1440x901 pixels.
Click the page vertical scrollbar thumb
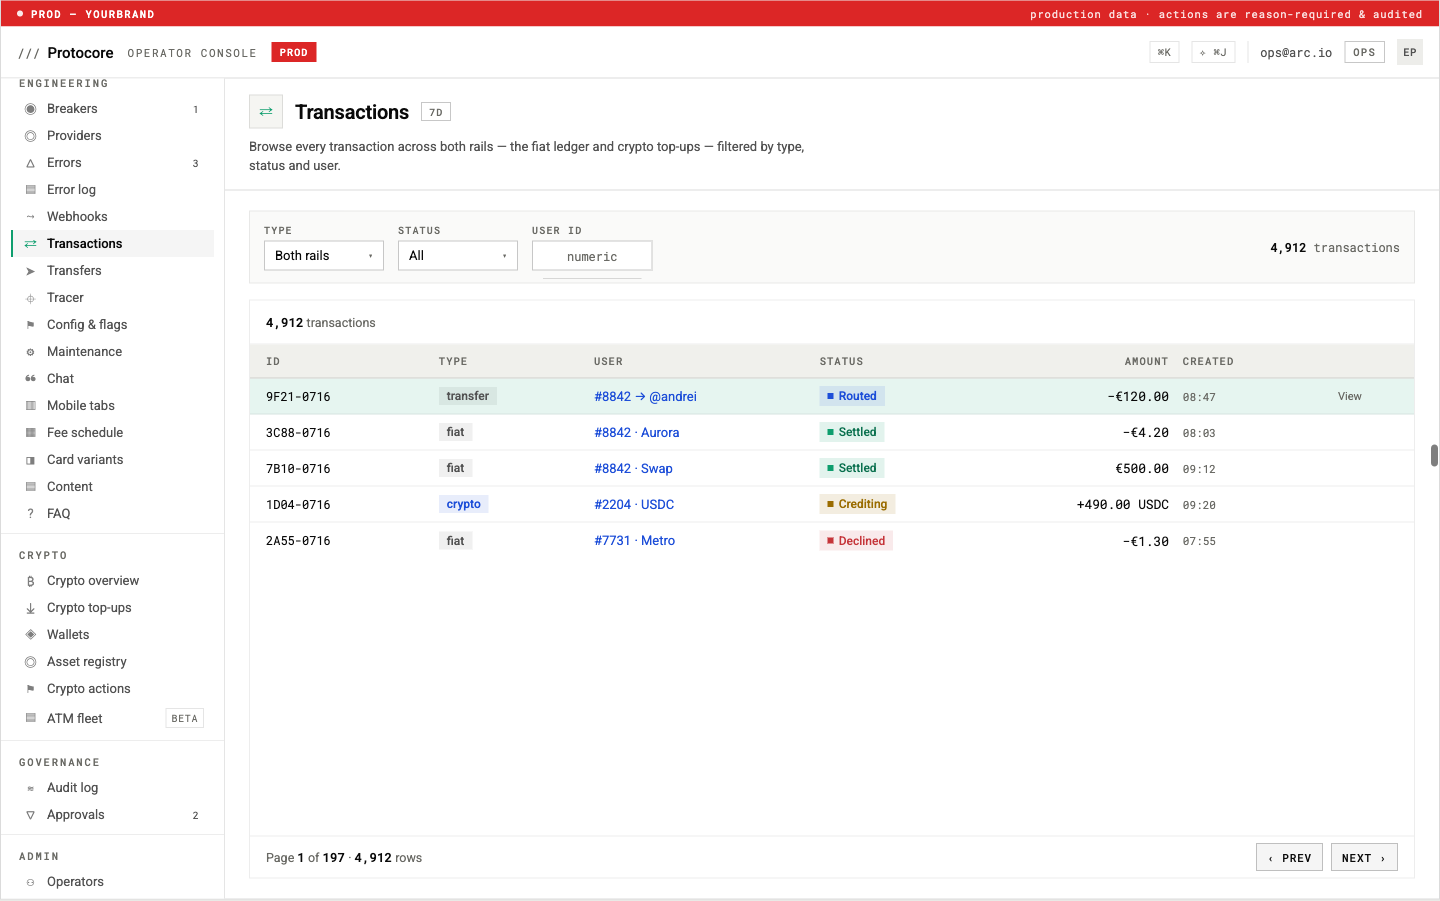(1434, 456)
